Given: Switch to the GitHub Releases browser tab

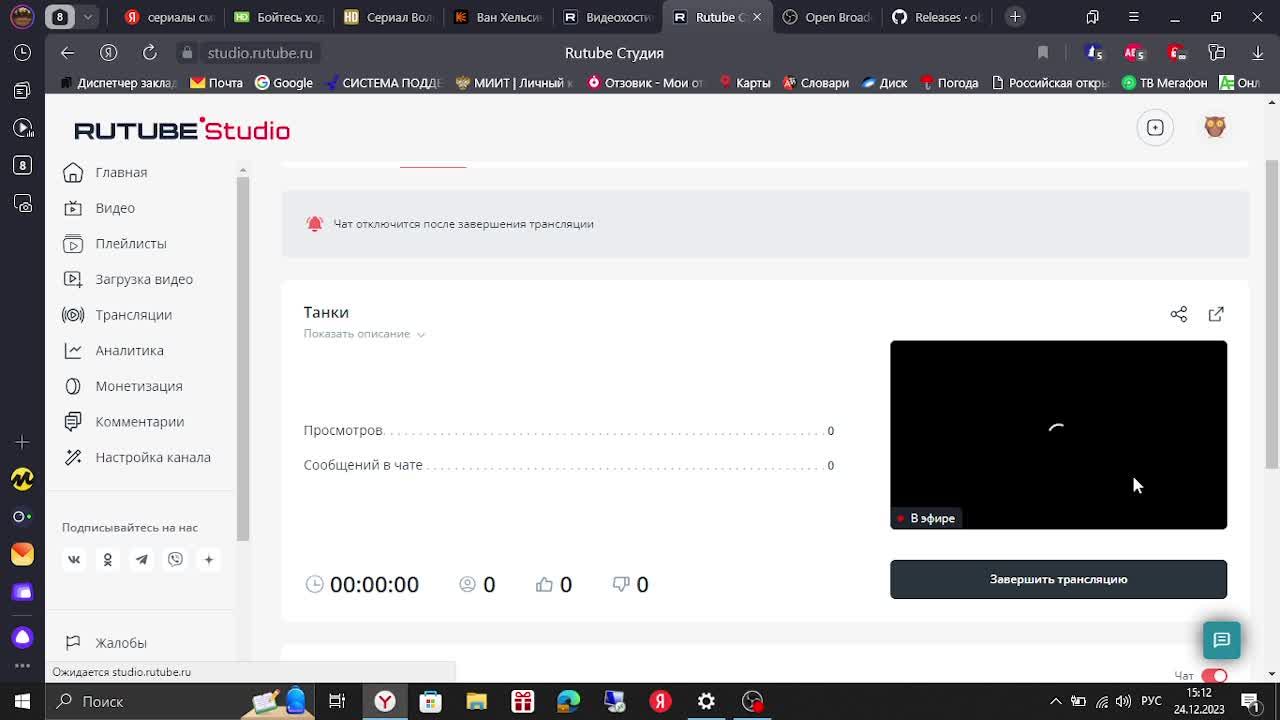Looking at the screenshot, I should [937, 17].
